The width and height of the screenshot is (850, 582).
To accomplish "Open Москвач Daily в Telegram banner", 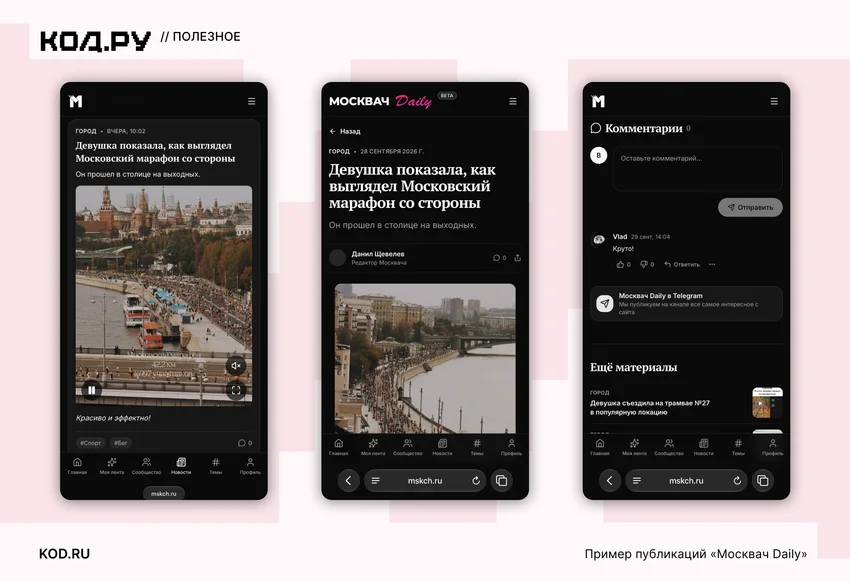I will [686, 303].
